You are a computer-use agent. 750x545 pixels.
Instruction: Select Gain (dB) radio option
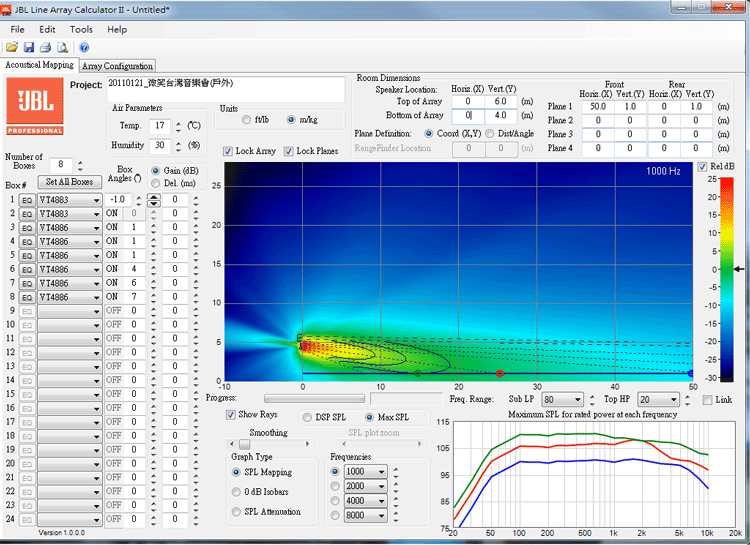tap(155, 170)
